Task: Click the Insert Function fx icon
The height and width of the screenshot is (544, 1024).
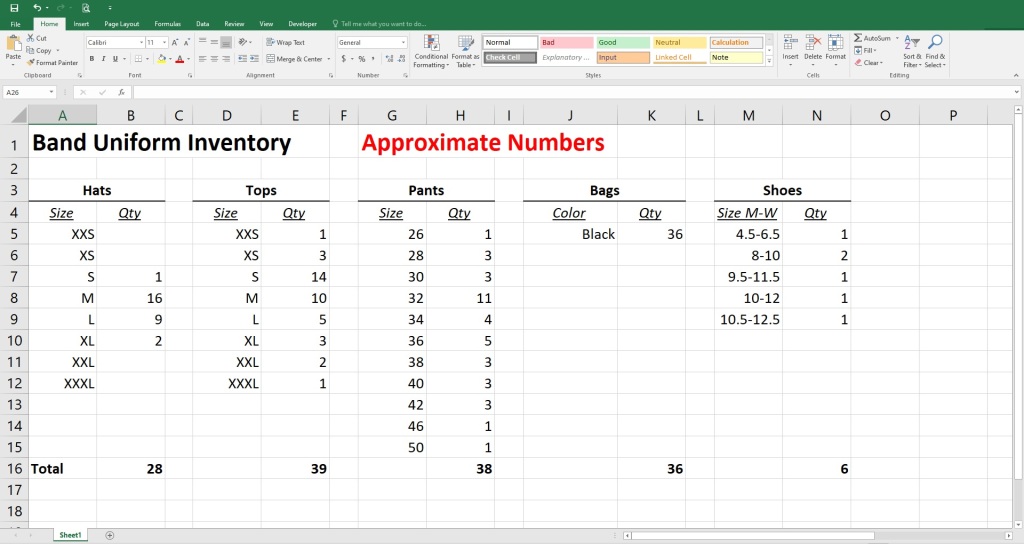Action: click(121, 92)
